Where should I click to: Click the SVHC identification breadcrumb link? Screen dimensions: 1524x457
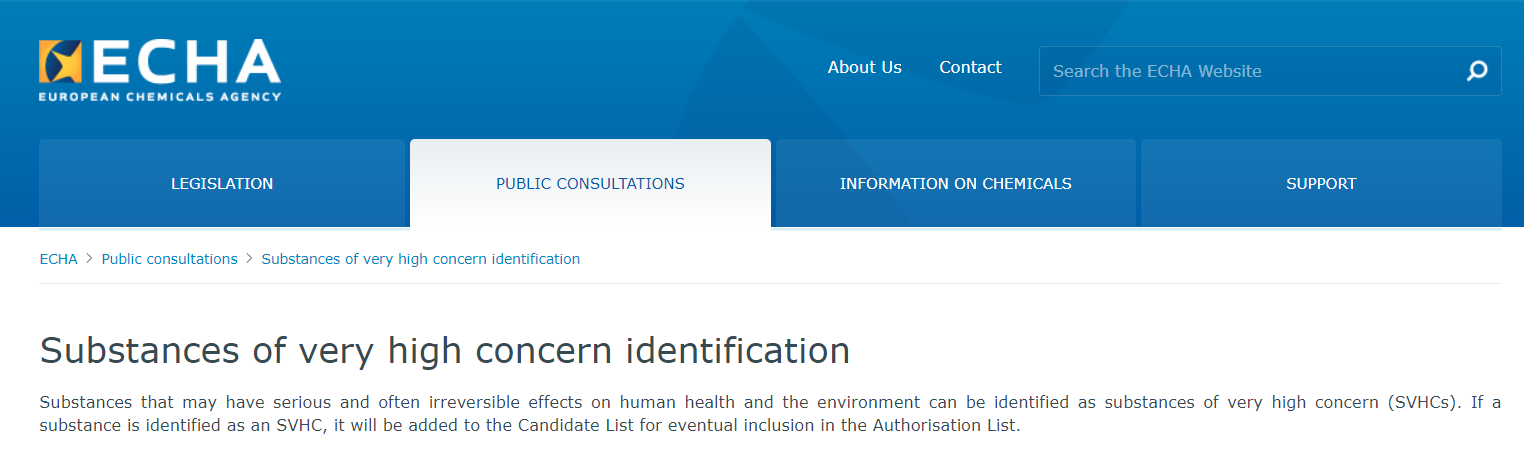[x=420, y=259]
